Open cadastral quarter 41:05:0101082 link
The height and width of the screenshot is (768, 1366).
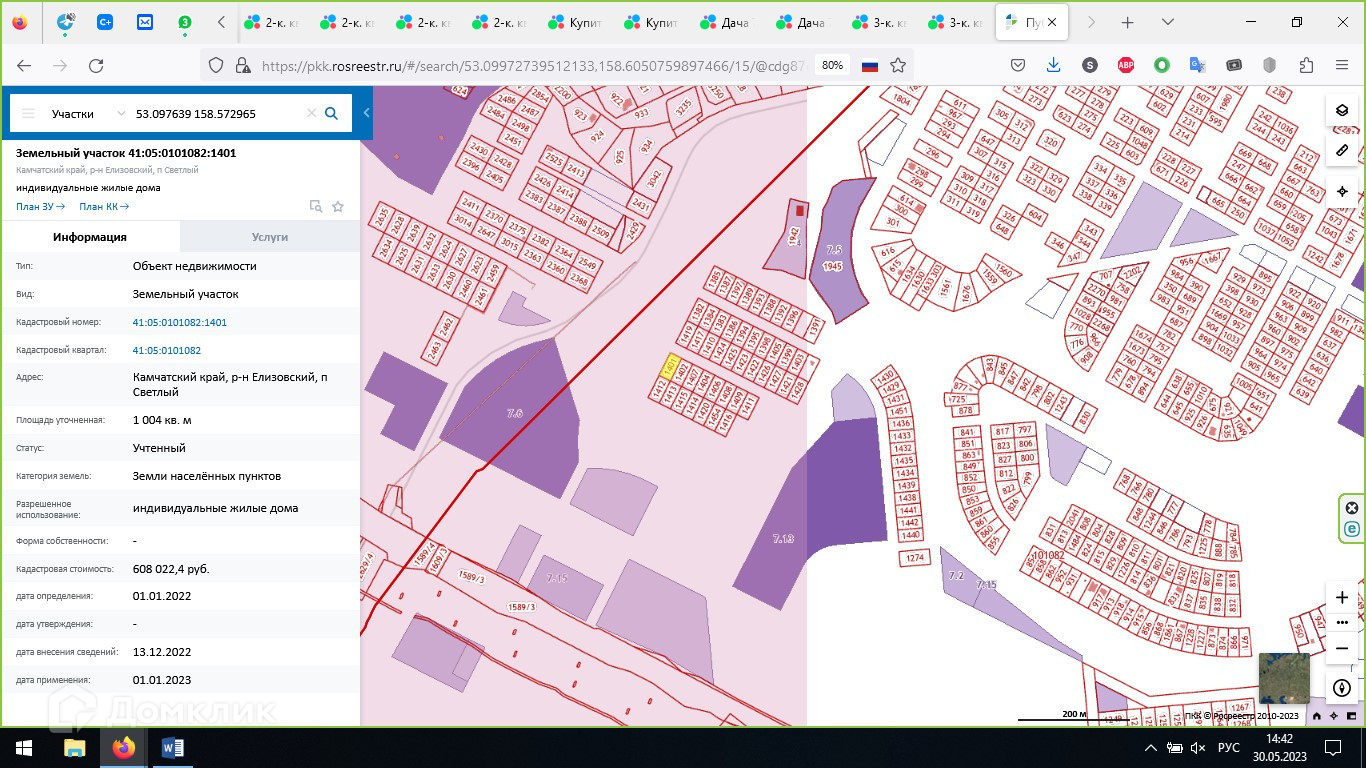pos(167,351)
